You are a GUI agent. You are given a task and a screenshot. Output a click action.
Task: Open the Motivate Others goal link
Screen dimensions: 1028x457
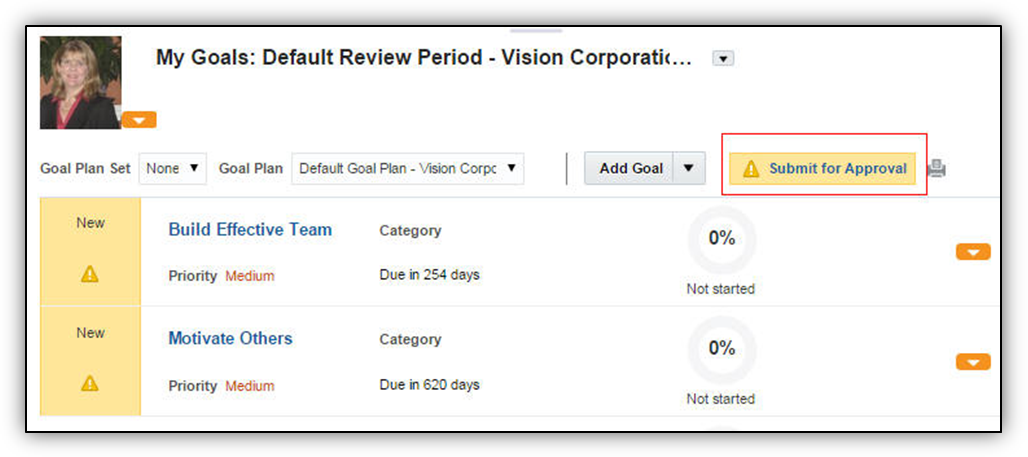tap(230, 338)
